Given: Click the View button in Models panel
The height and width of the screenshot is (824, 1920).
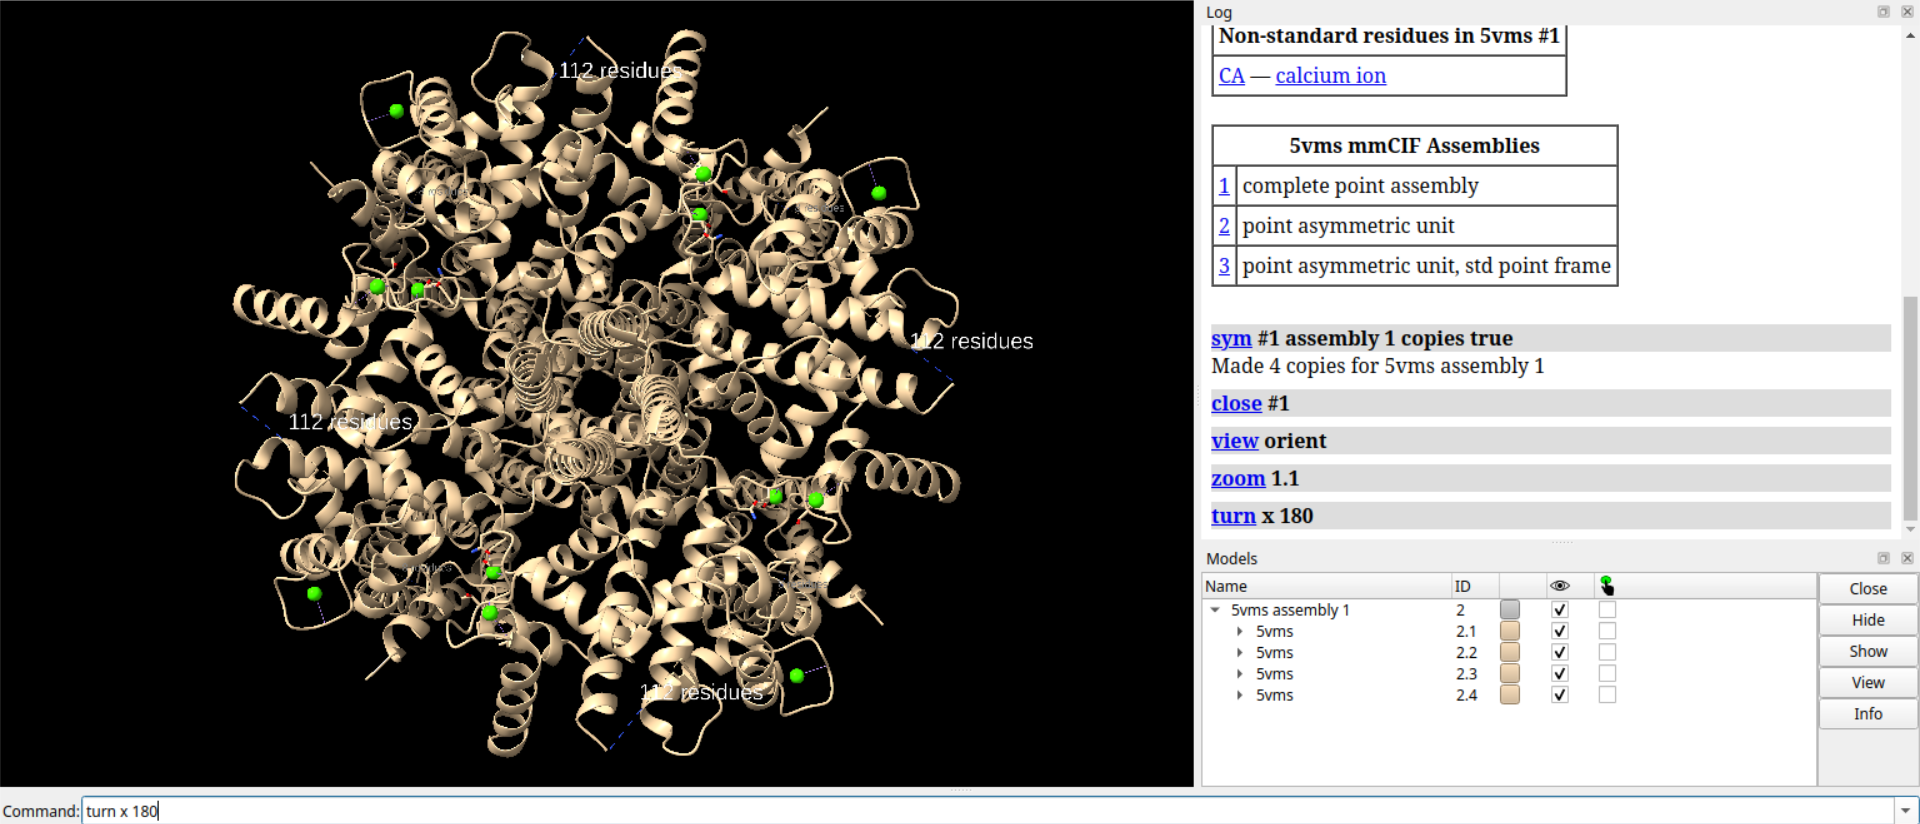Looking at the screenshot, I should pos(1868,682).
